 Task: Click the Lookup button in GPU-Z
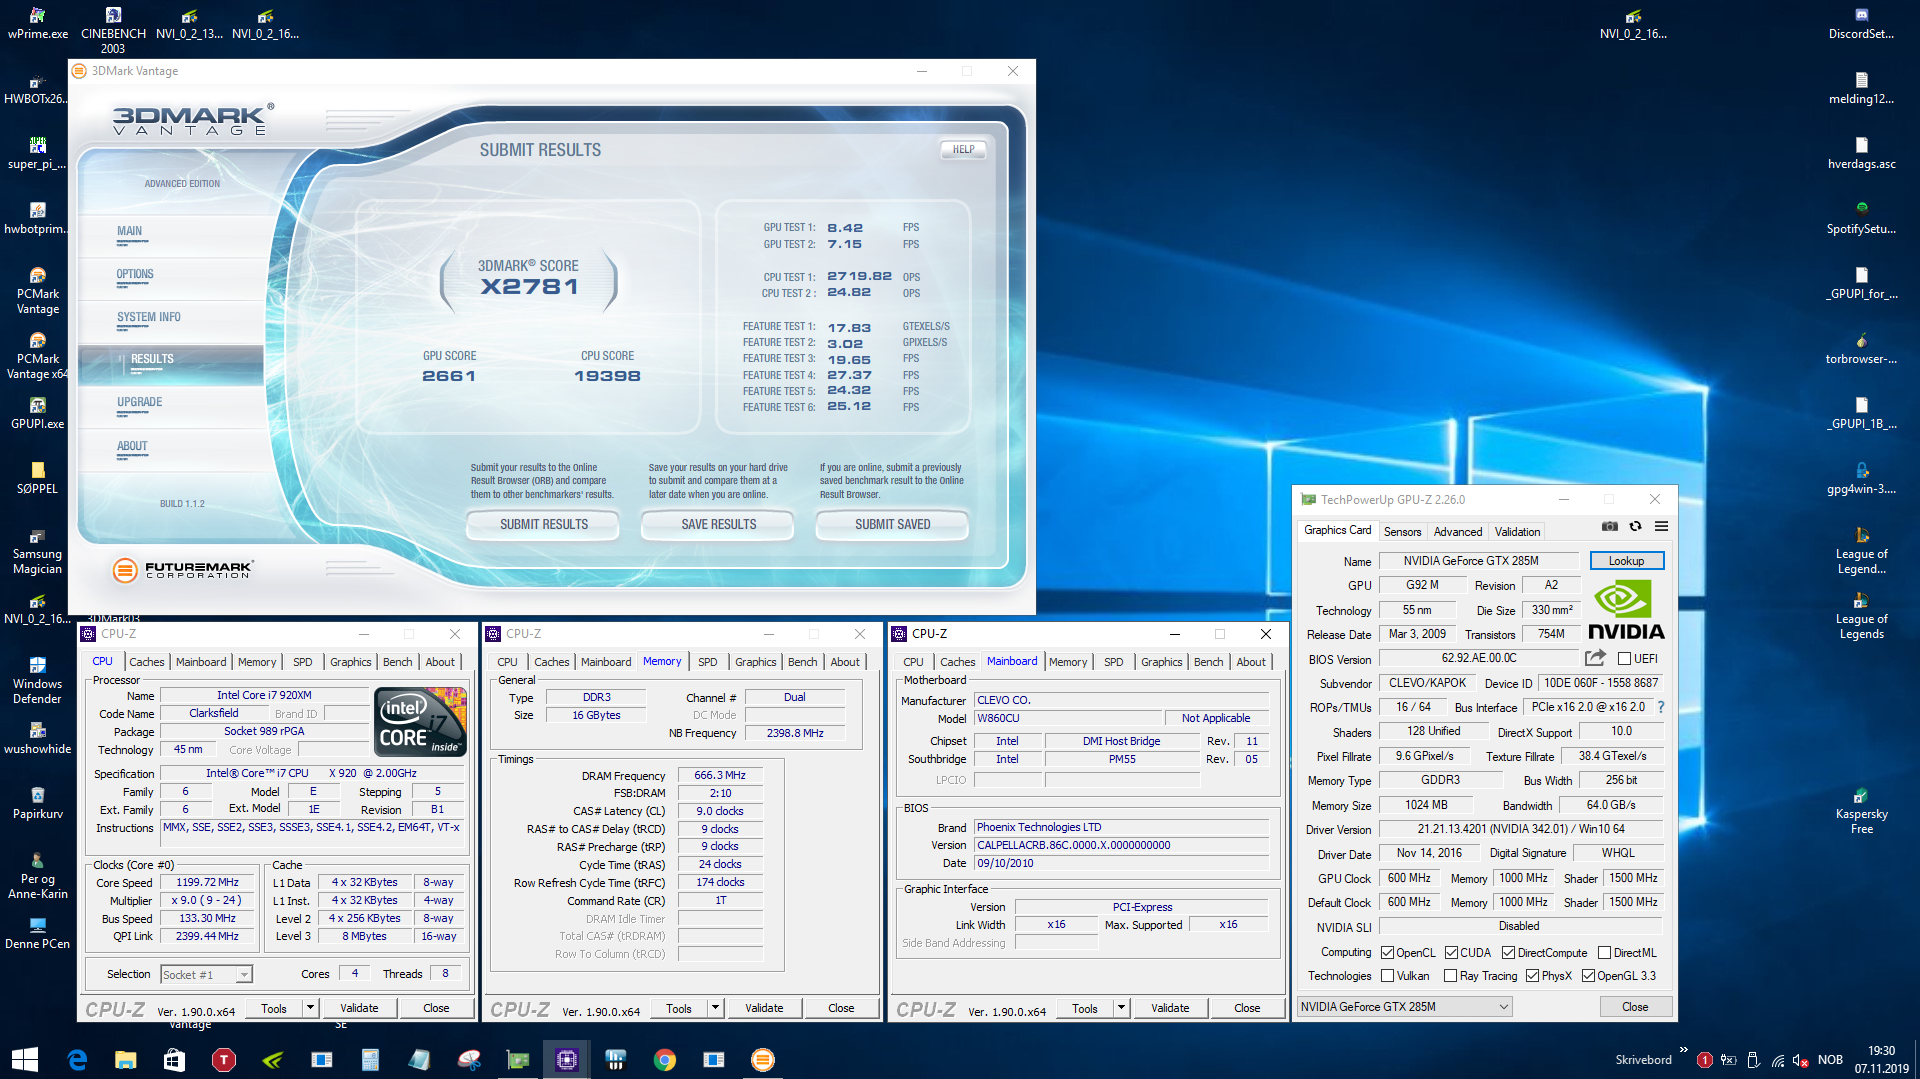[1626, 560]
